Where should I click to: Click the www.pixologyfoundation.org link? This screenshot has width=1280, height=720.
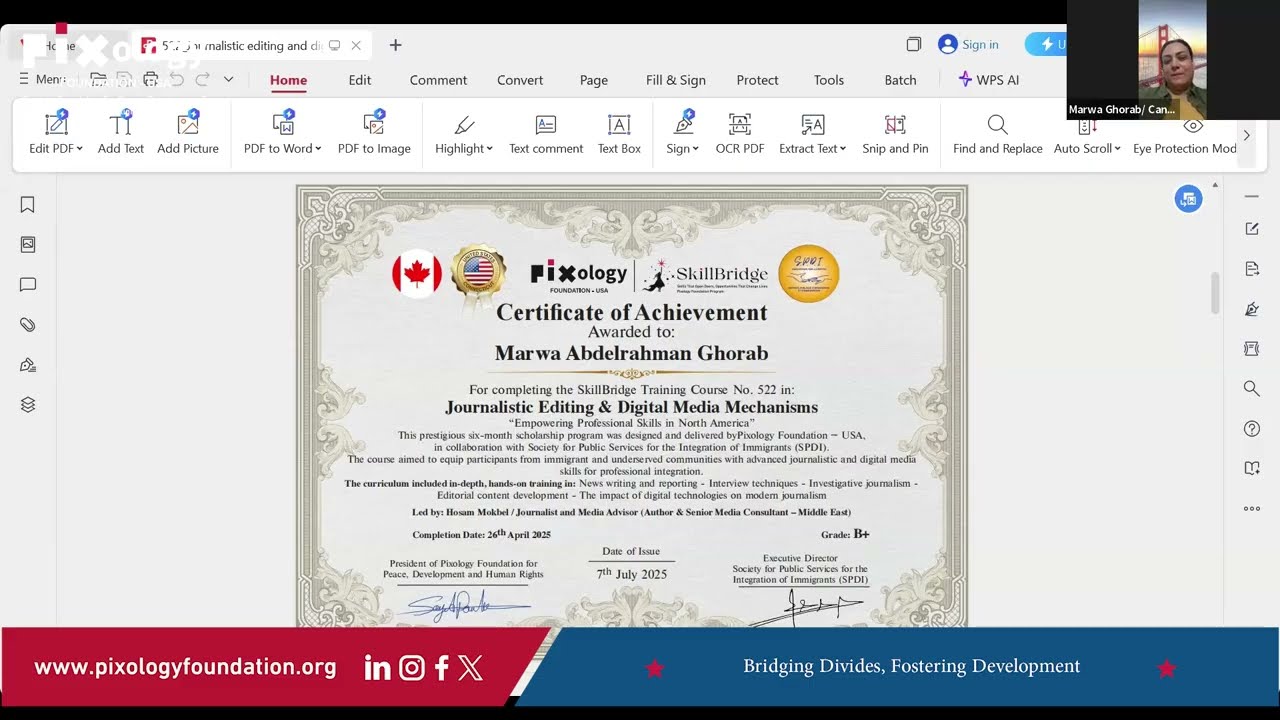[185, 667]
